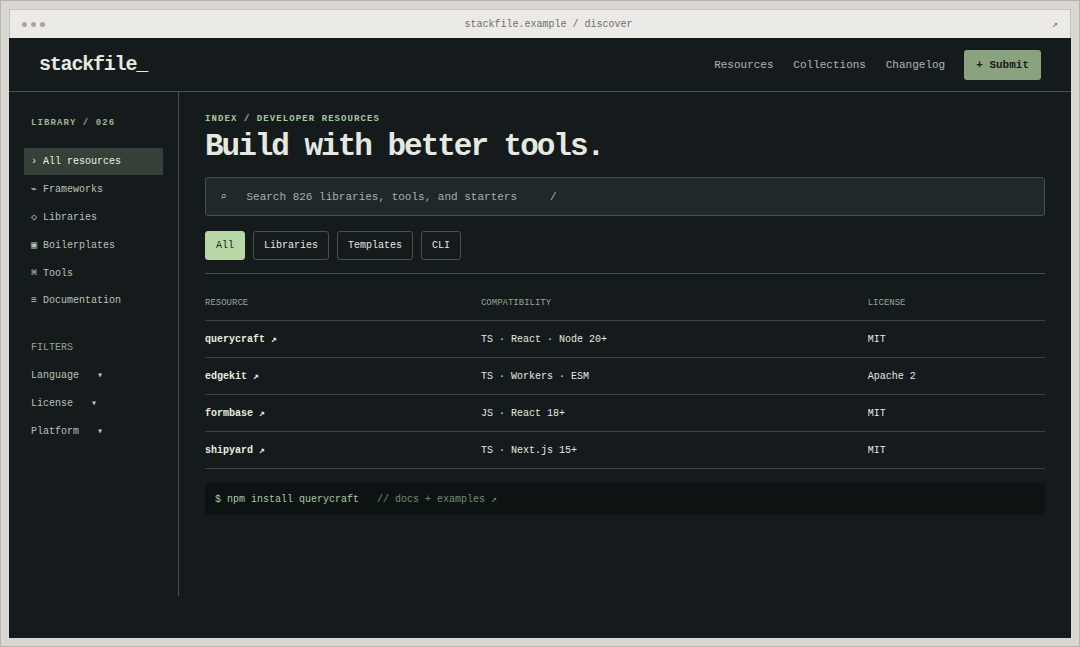Click the MIT license of querycraft
1080x647 pixels.
[x=876, y=339]
